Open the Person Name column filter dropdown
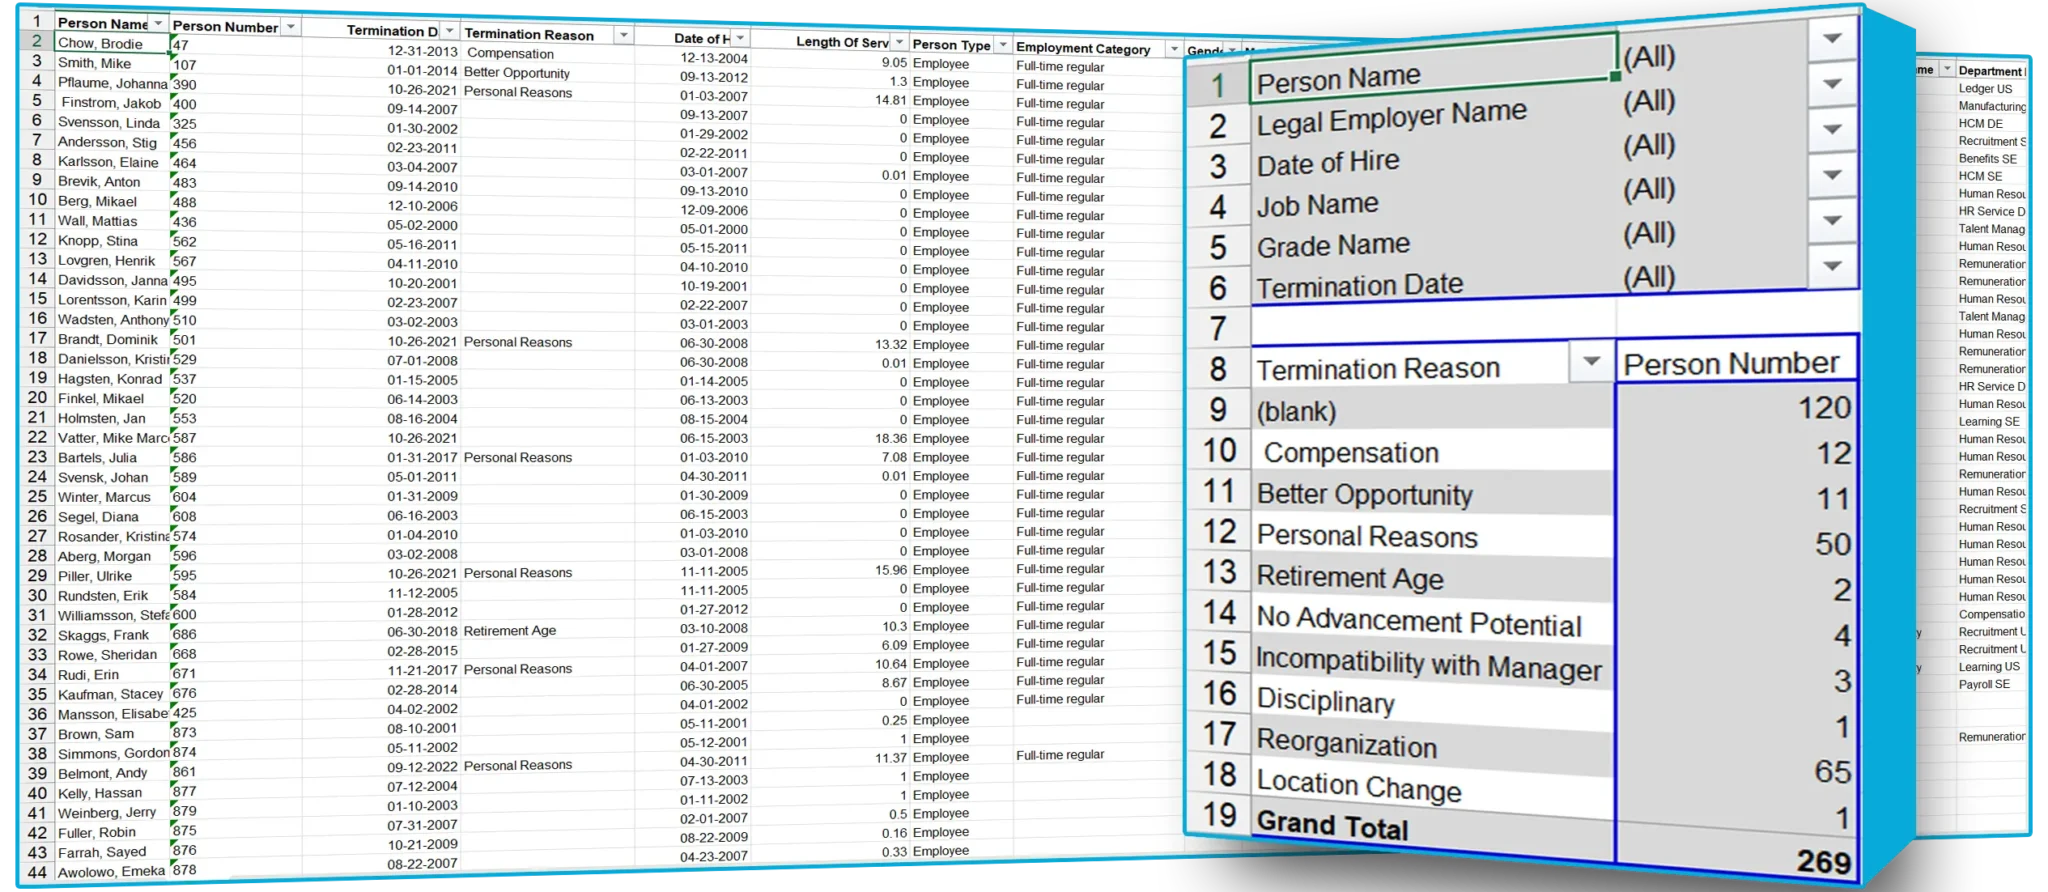This screenshot has height=892, width=2048. point(158,23)
